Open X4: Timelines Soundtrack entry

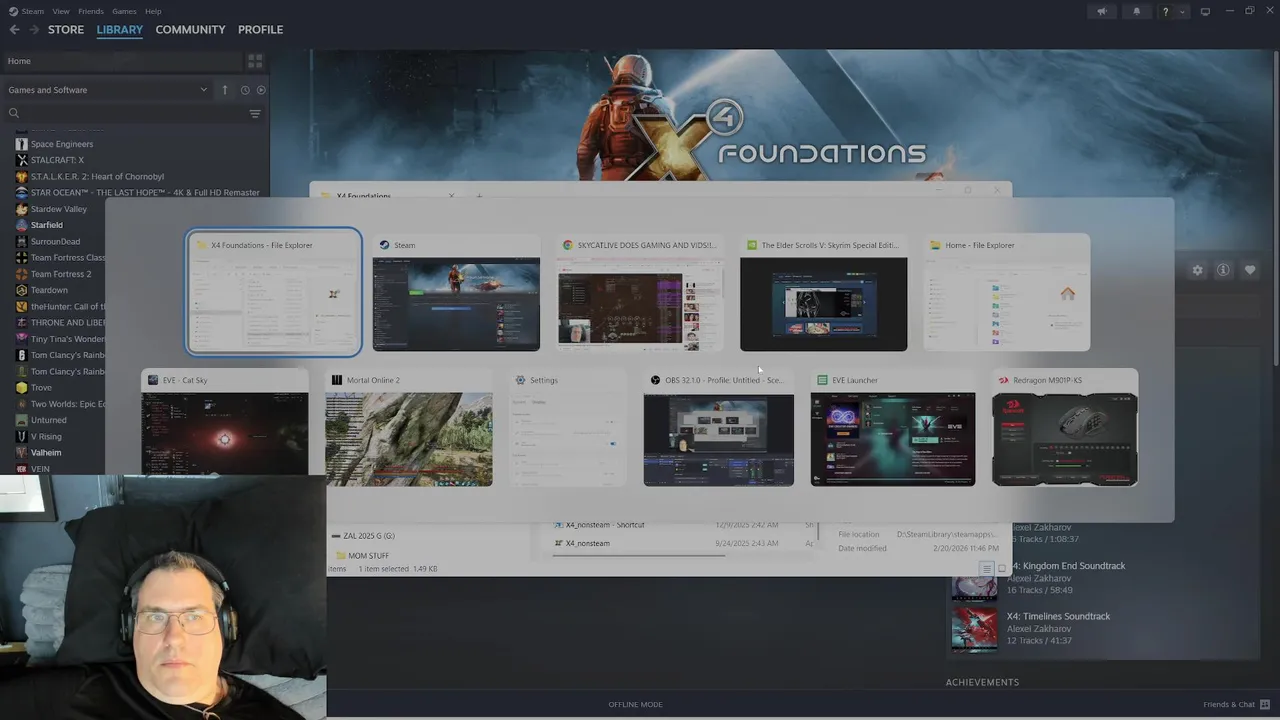[1058, 616]
